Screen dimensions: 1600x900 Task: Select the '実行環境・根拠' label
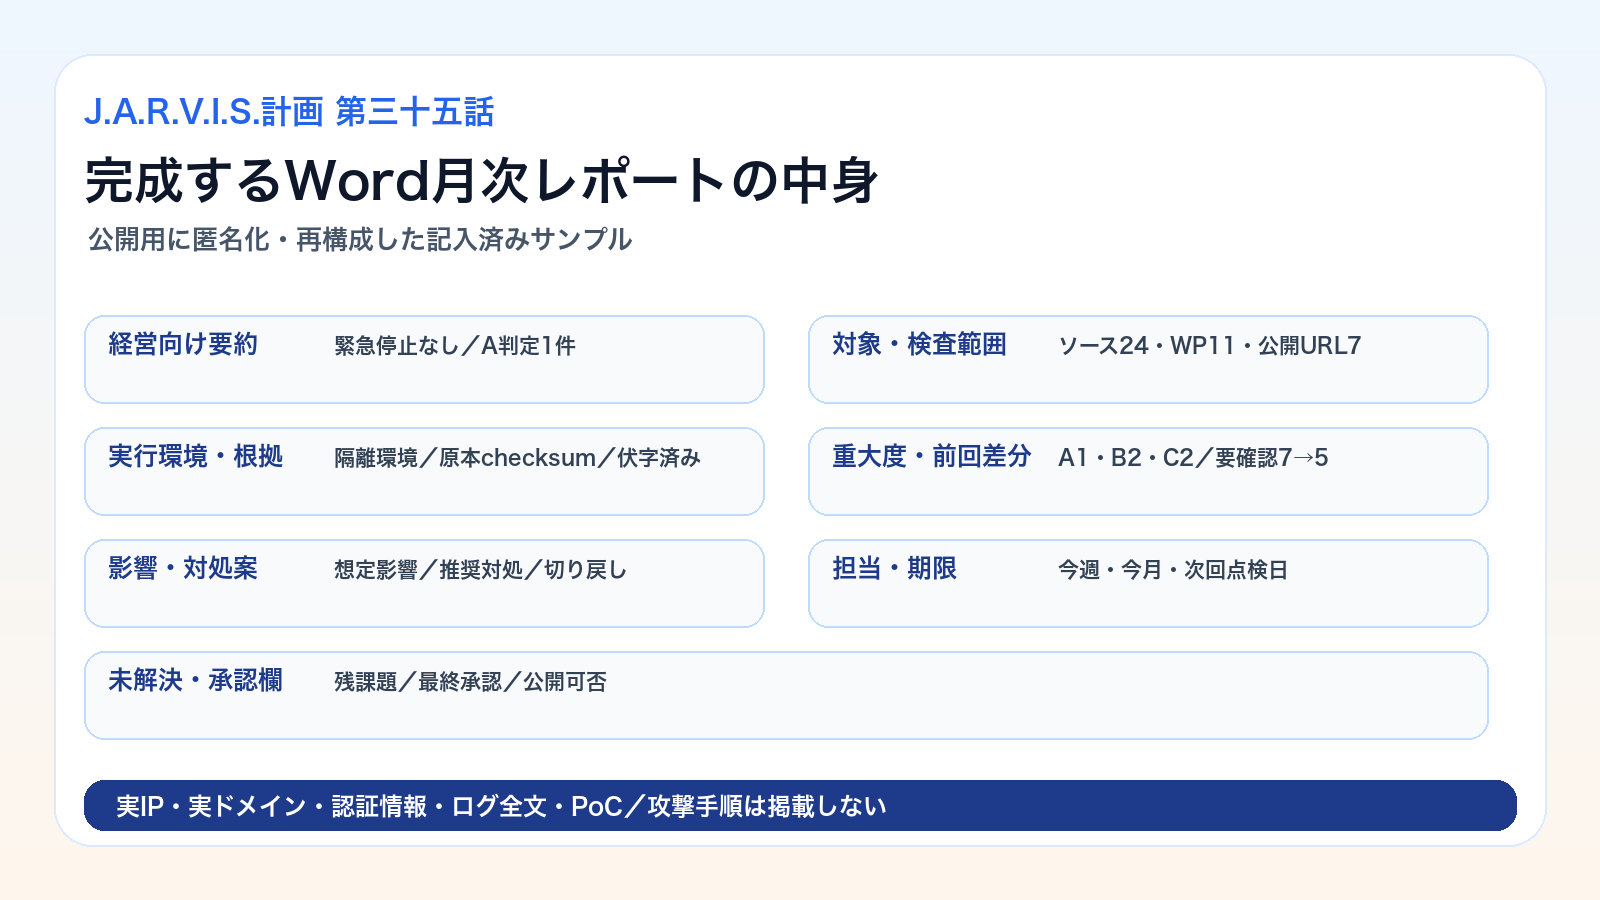(196, 457)
